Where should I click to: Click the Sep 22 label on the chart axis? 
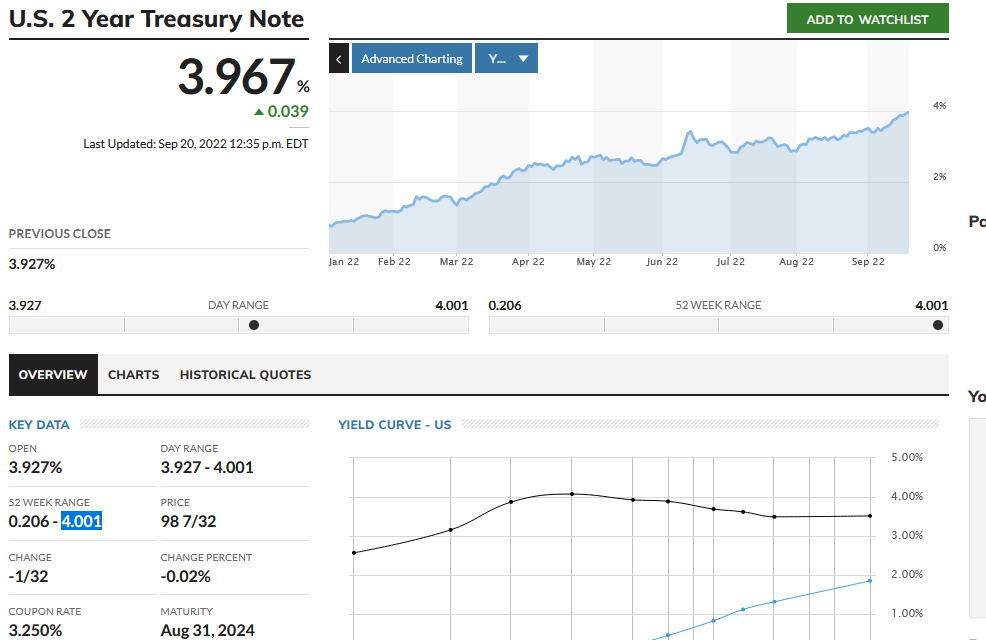click(x=867, y=262)
